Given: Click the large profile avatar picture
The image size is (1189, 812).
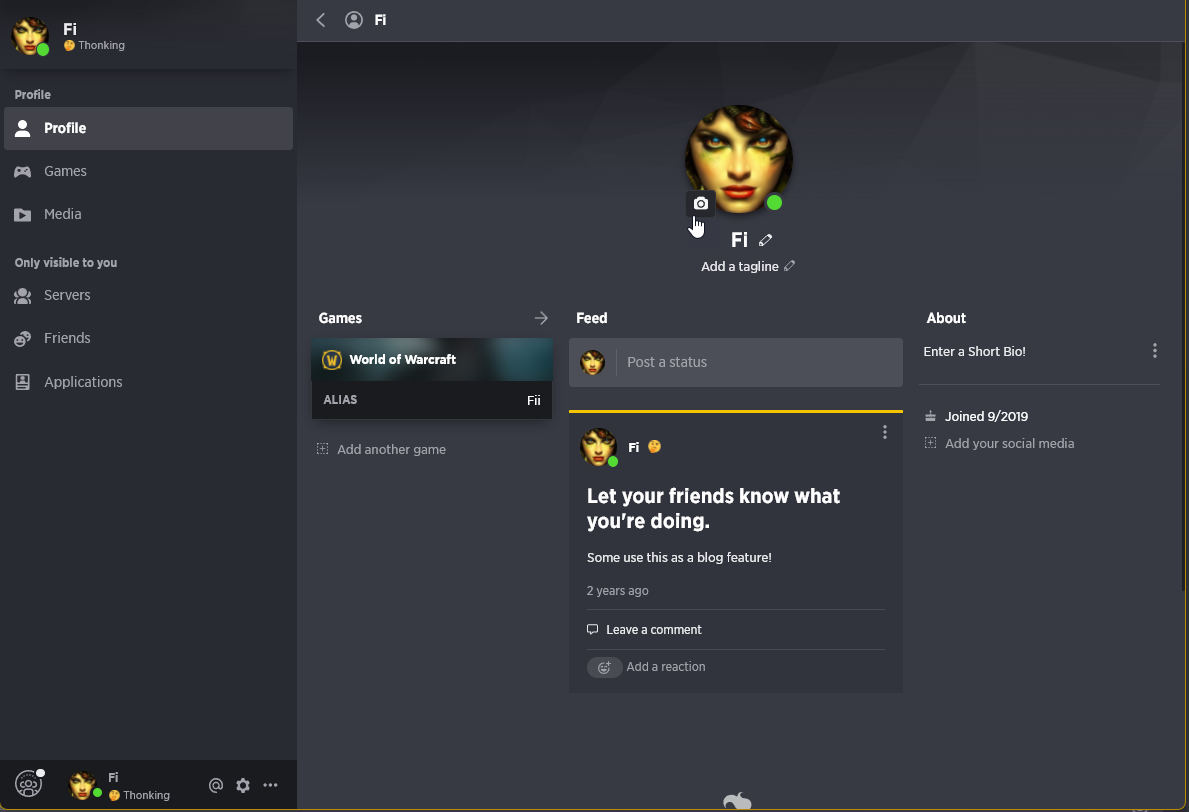Looking at the screenshot, I should (739, 159).
